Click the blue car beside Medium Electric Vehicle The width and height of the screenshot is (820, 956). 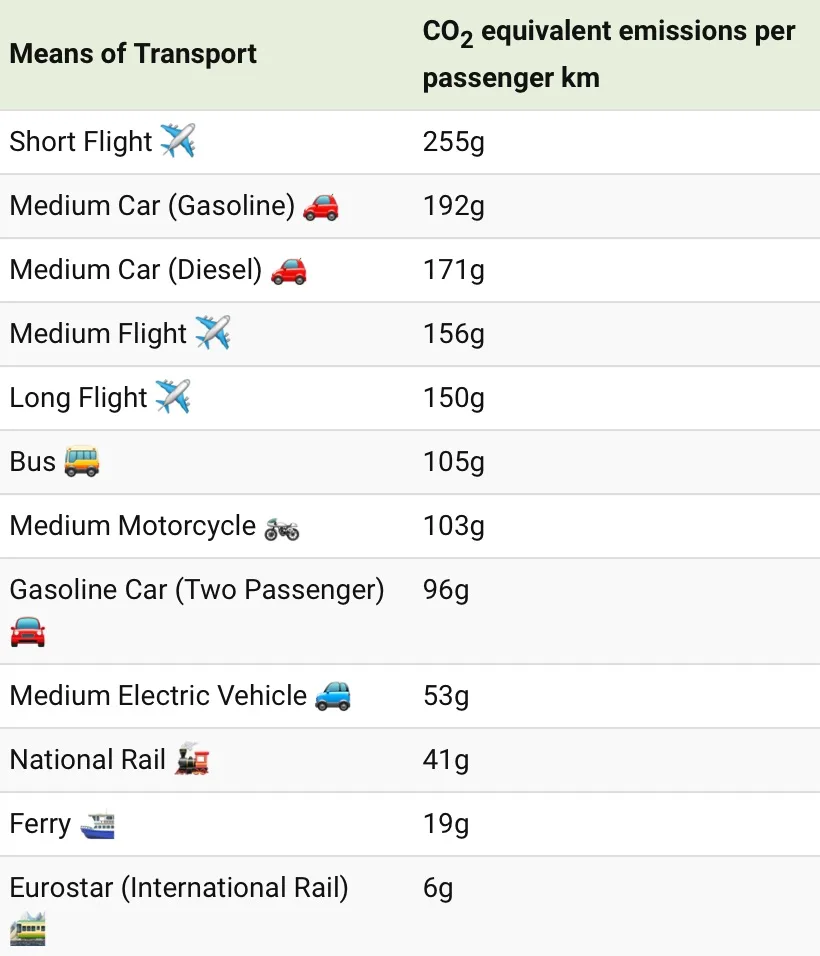(x=333, y=696)
